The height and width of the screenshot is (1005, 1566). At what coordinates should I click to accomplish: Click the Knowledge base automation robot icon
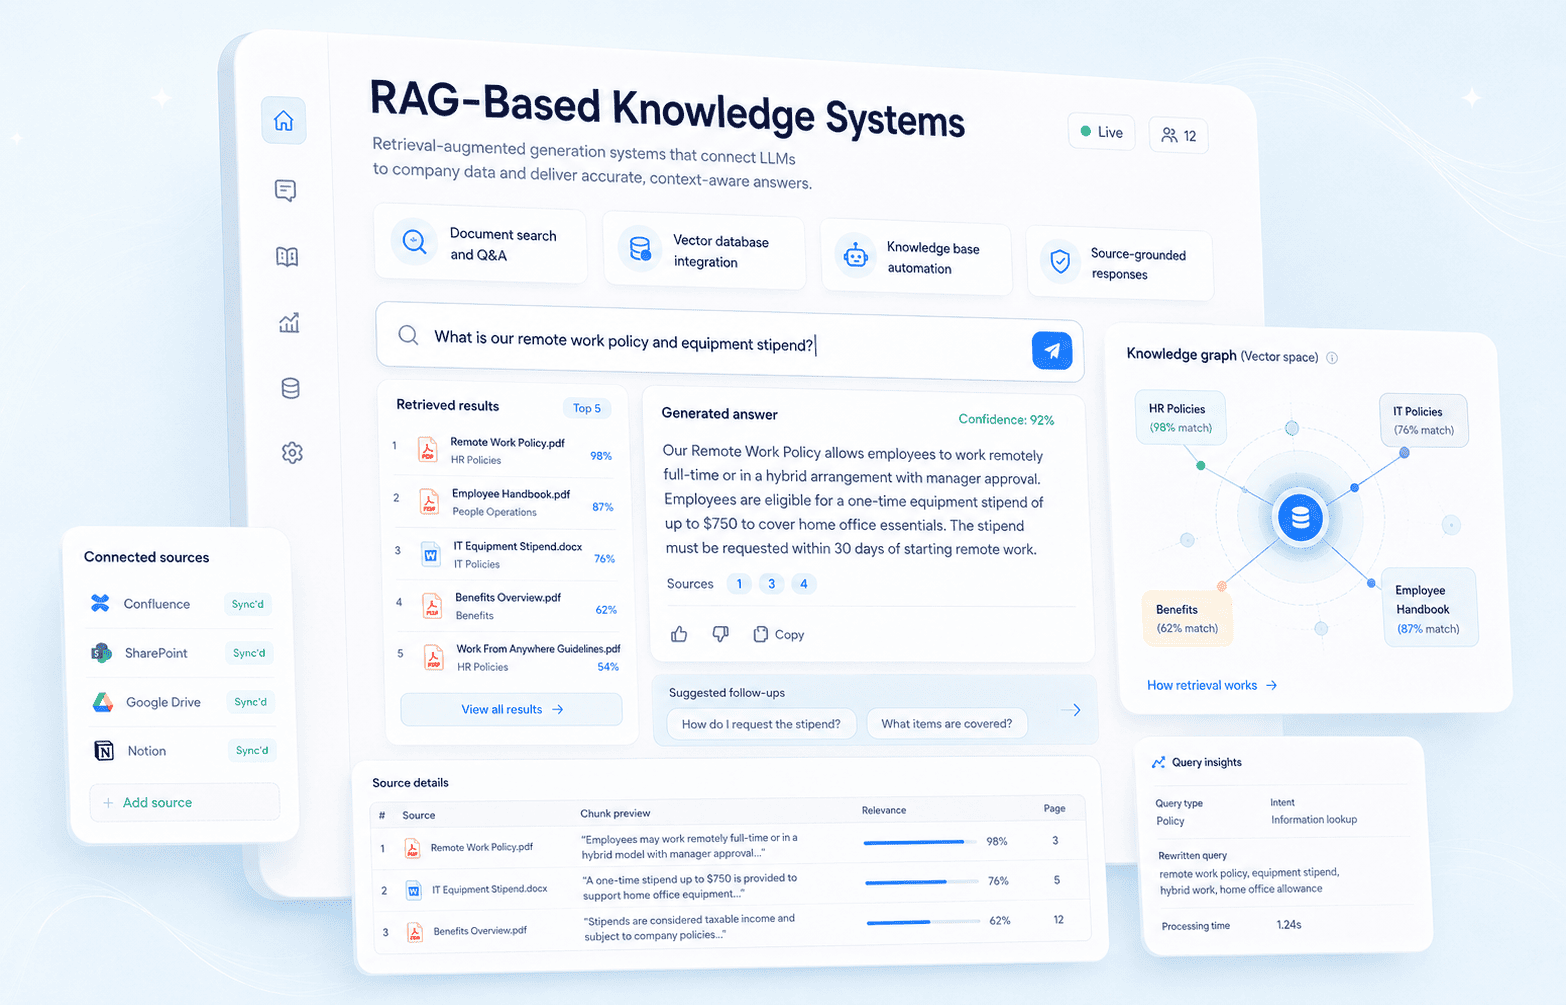click(x=855, y=256)
